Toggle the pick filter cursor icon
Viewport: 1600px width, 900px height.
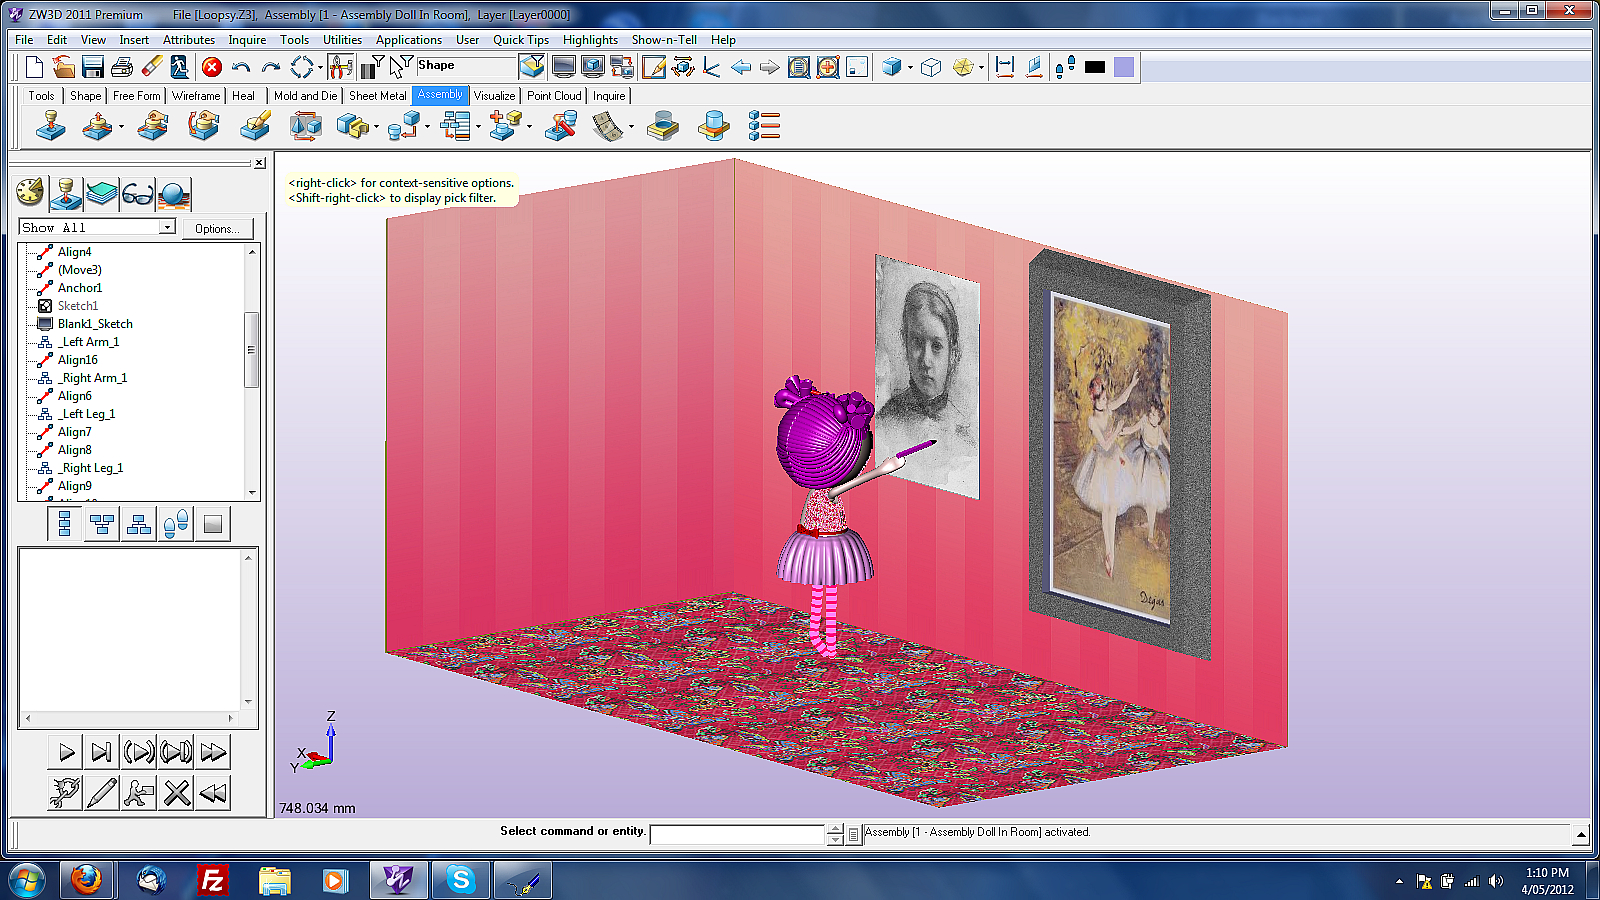[401, 67]
